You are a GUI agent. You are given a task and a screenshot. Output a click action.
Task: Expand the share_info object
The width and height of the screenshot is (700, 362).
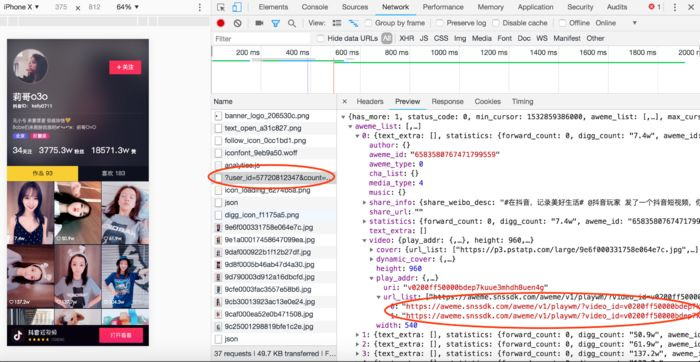point(365,203)
